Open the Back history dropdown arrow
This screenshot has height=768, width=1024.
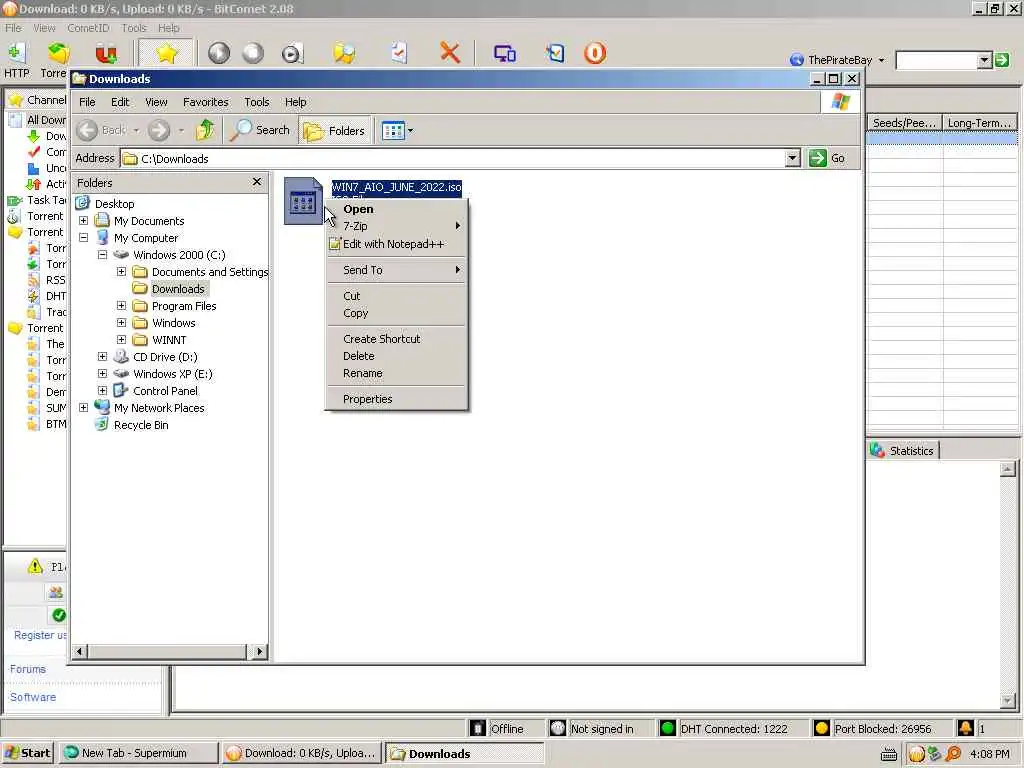click(136, 131)
